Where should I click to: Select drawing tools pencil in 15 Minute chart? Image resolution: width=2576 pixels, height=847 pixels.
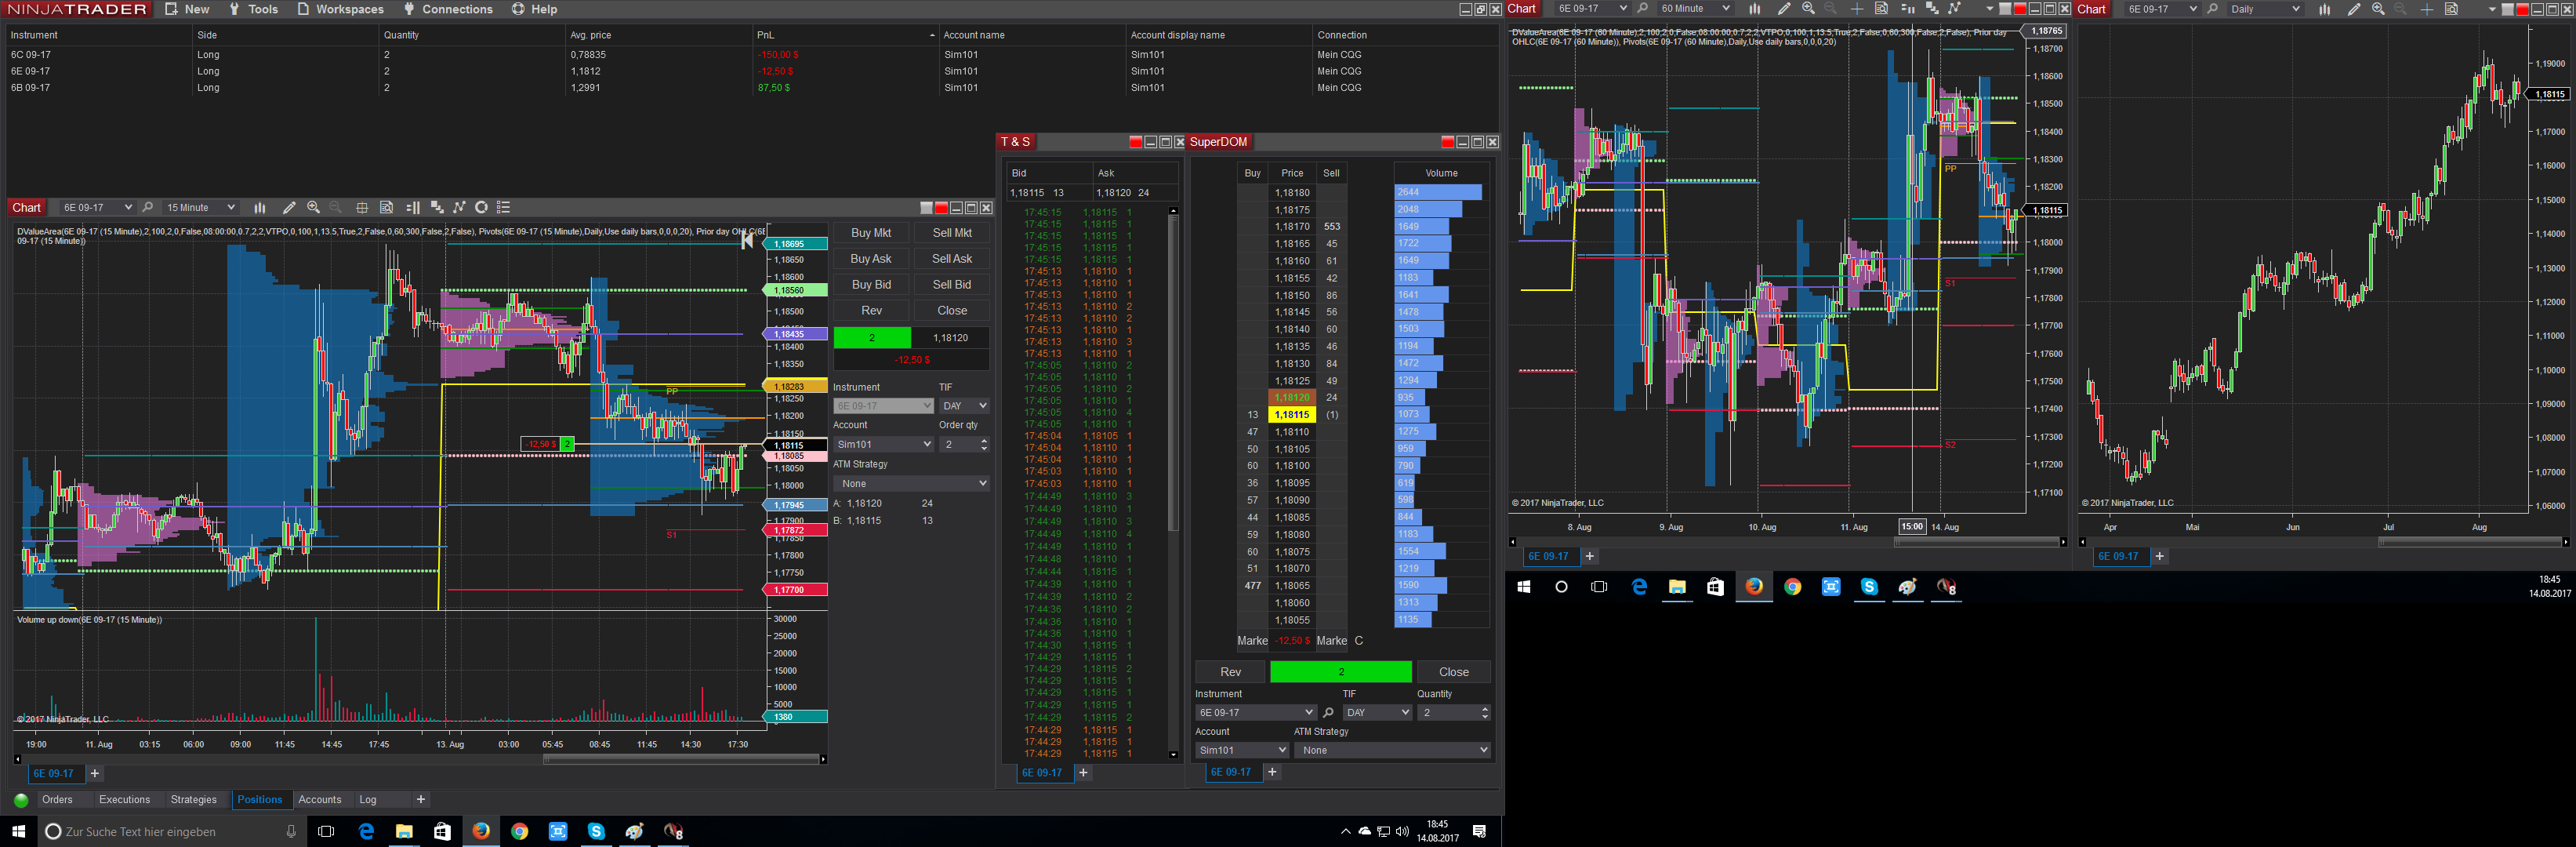289,208
